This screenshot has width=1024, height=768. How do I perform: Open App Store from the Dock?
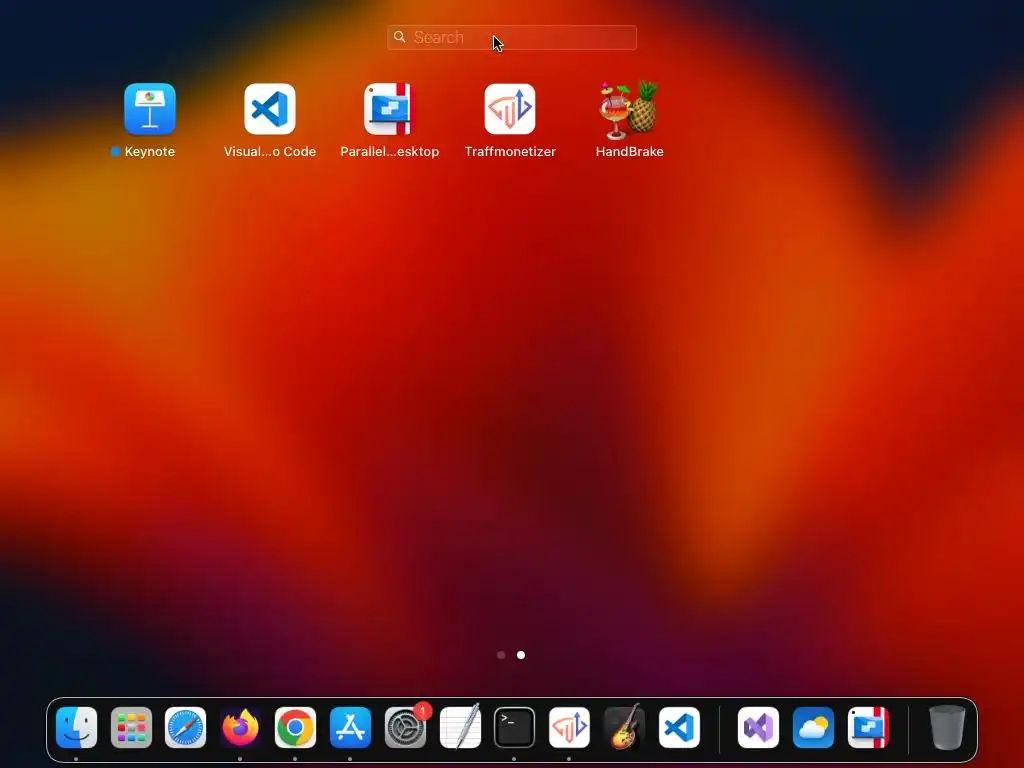pyautogui.click(x=350, y=727)
